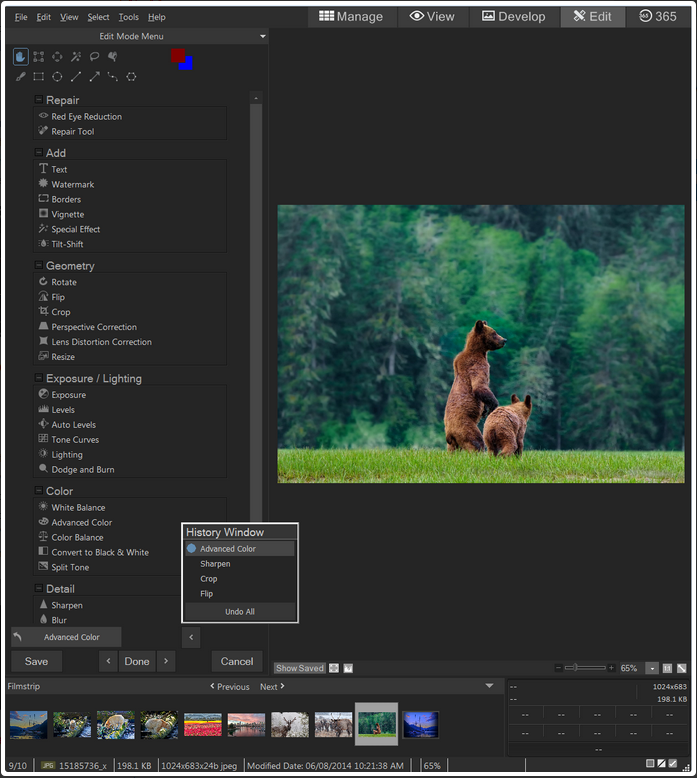
Task: Collapse the Repair group
Action: tap(39, 100)
